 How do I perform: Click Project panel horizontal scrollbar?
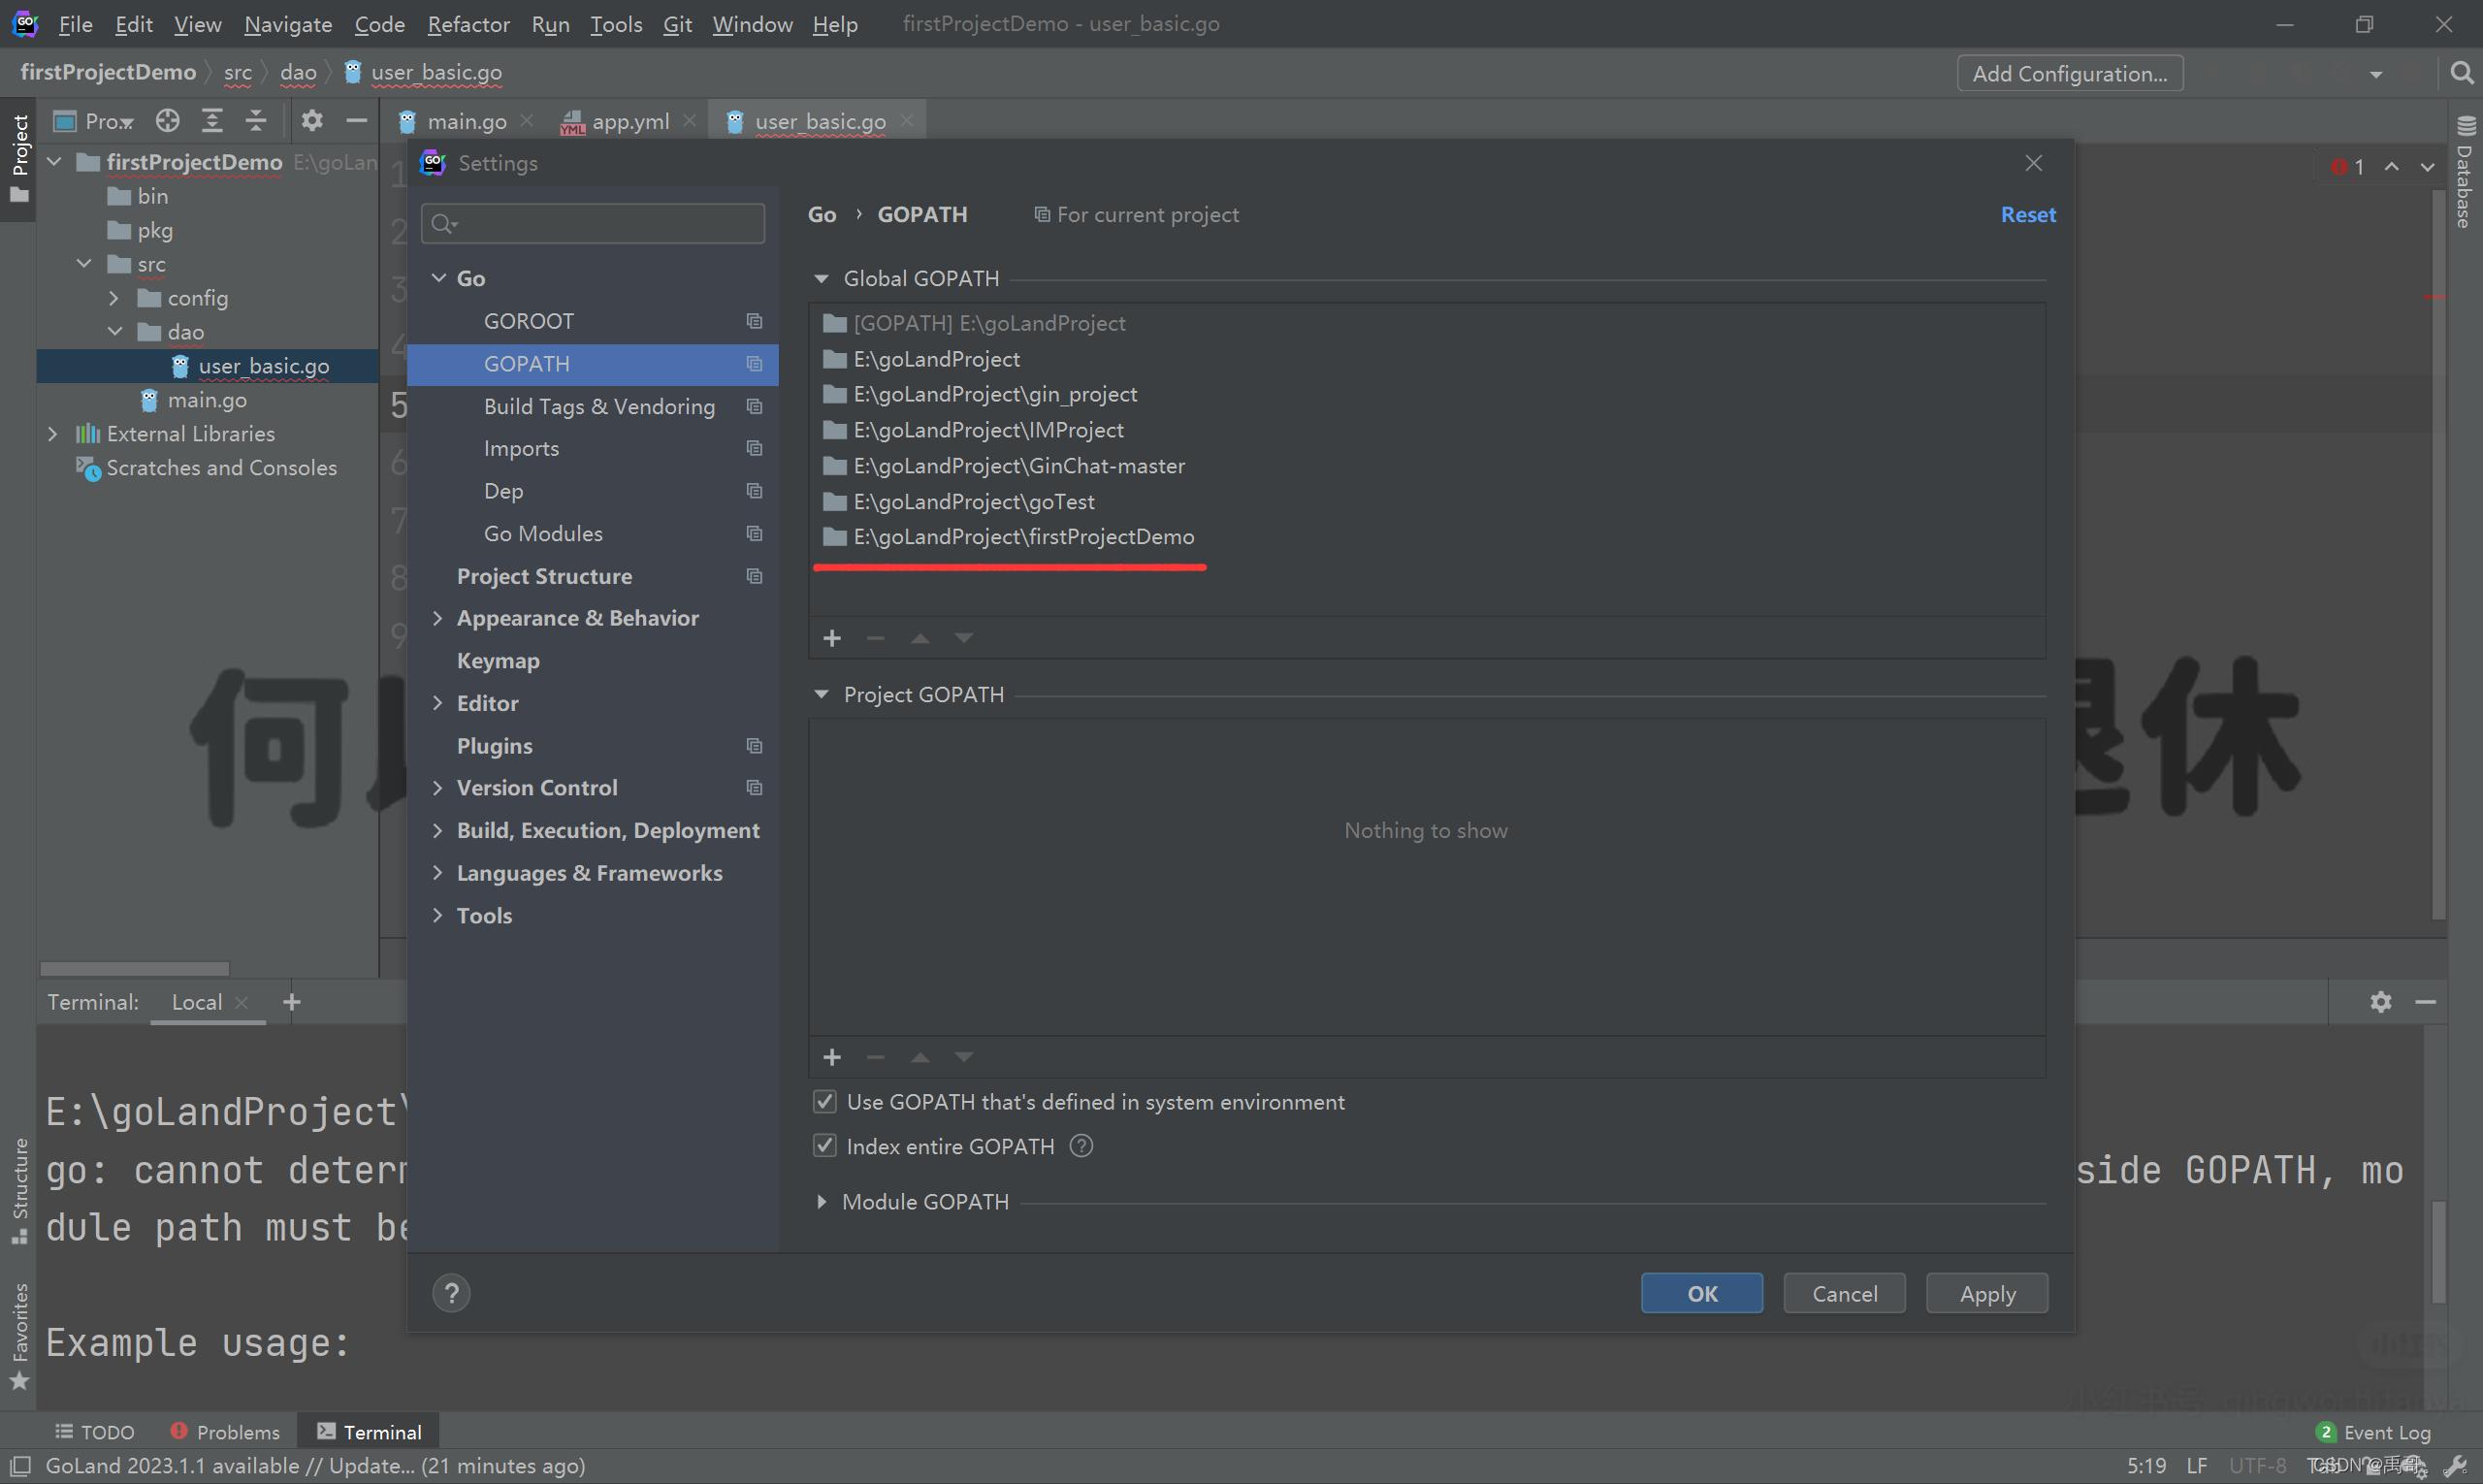pos(134,968)
